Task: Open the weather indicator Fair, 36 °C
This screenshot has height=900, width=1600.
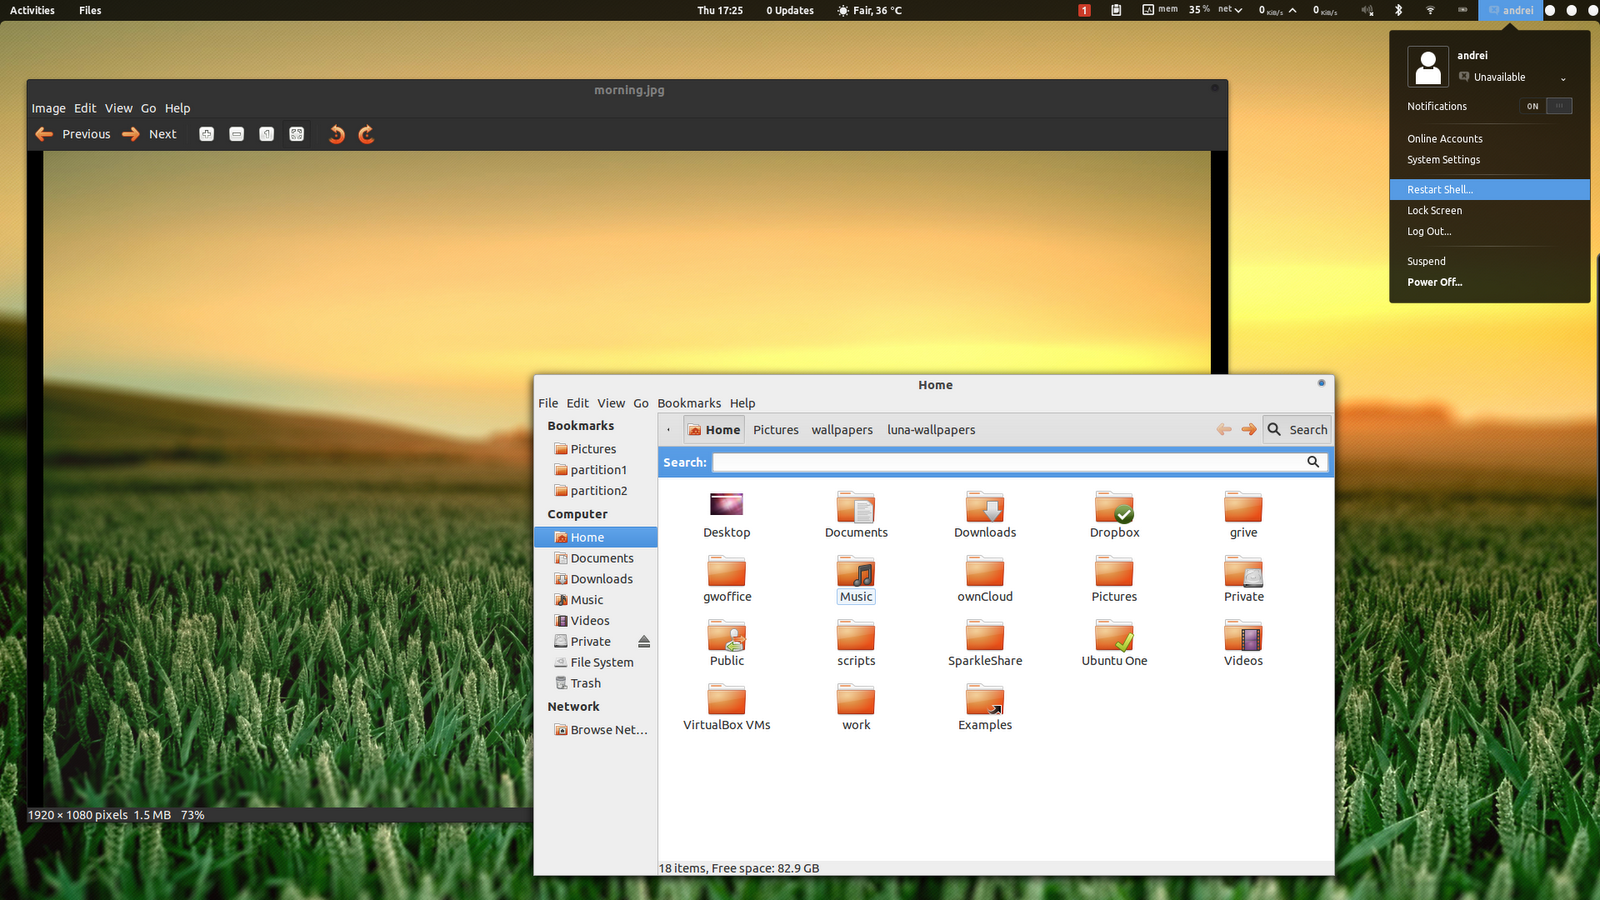Action: click(x=869, y=10)
